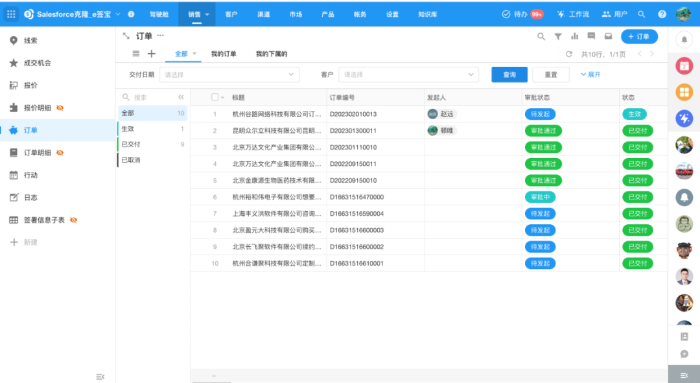Filter orders by 已取消 status
This screenshot has height=383, width=700.
152,160
